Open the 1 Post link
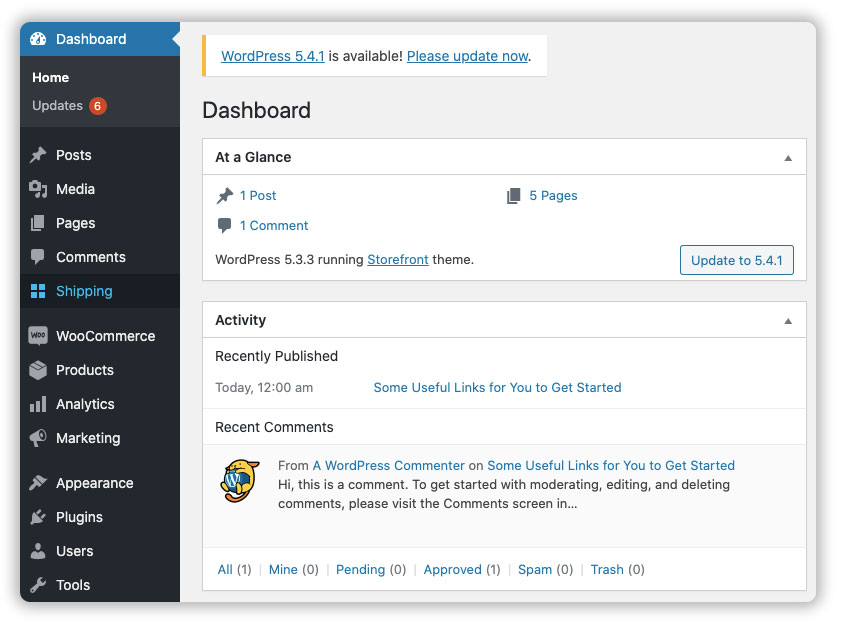 (x=258, y=195)
